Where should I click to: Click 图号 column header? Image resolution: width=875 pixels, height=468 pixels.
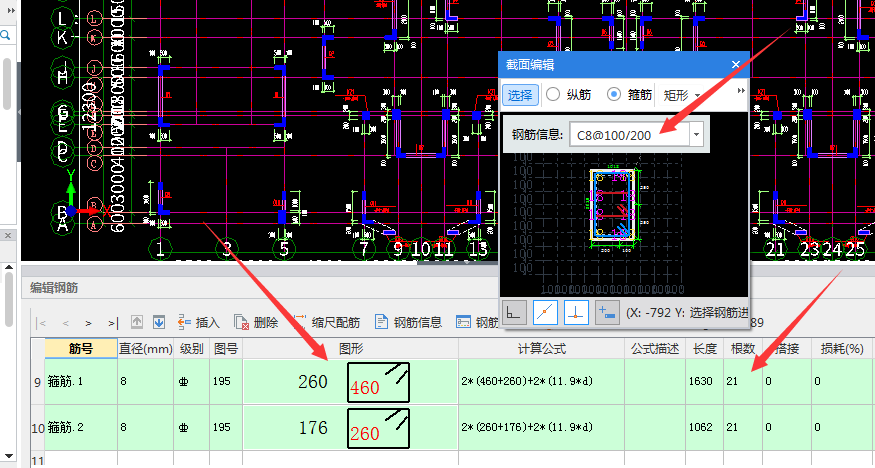(x=226, y=349)
